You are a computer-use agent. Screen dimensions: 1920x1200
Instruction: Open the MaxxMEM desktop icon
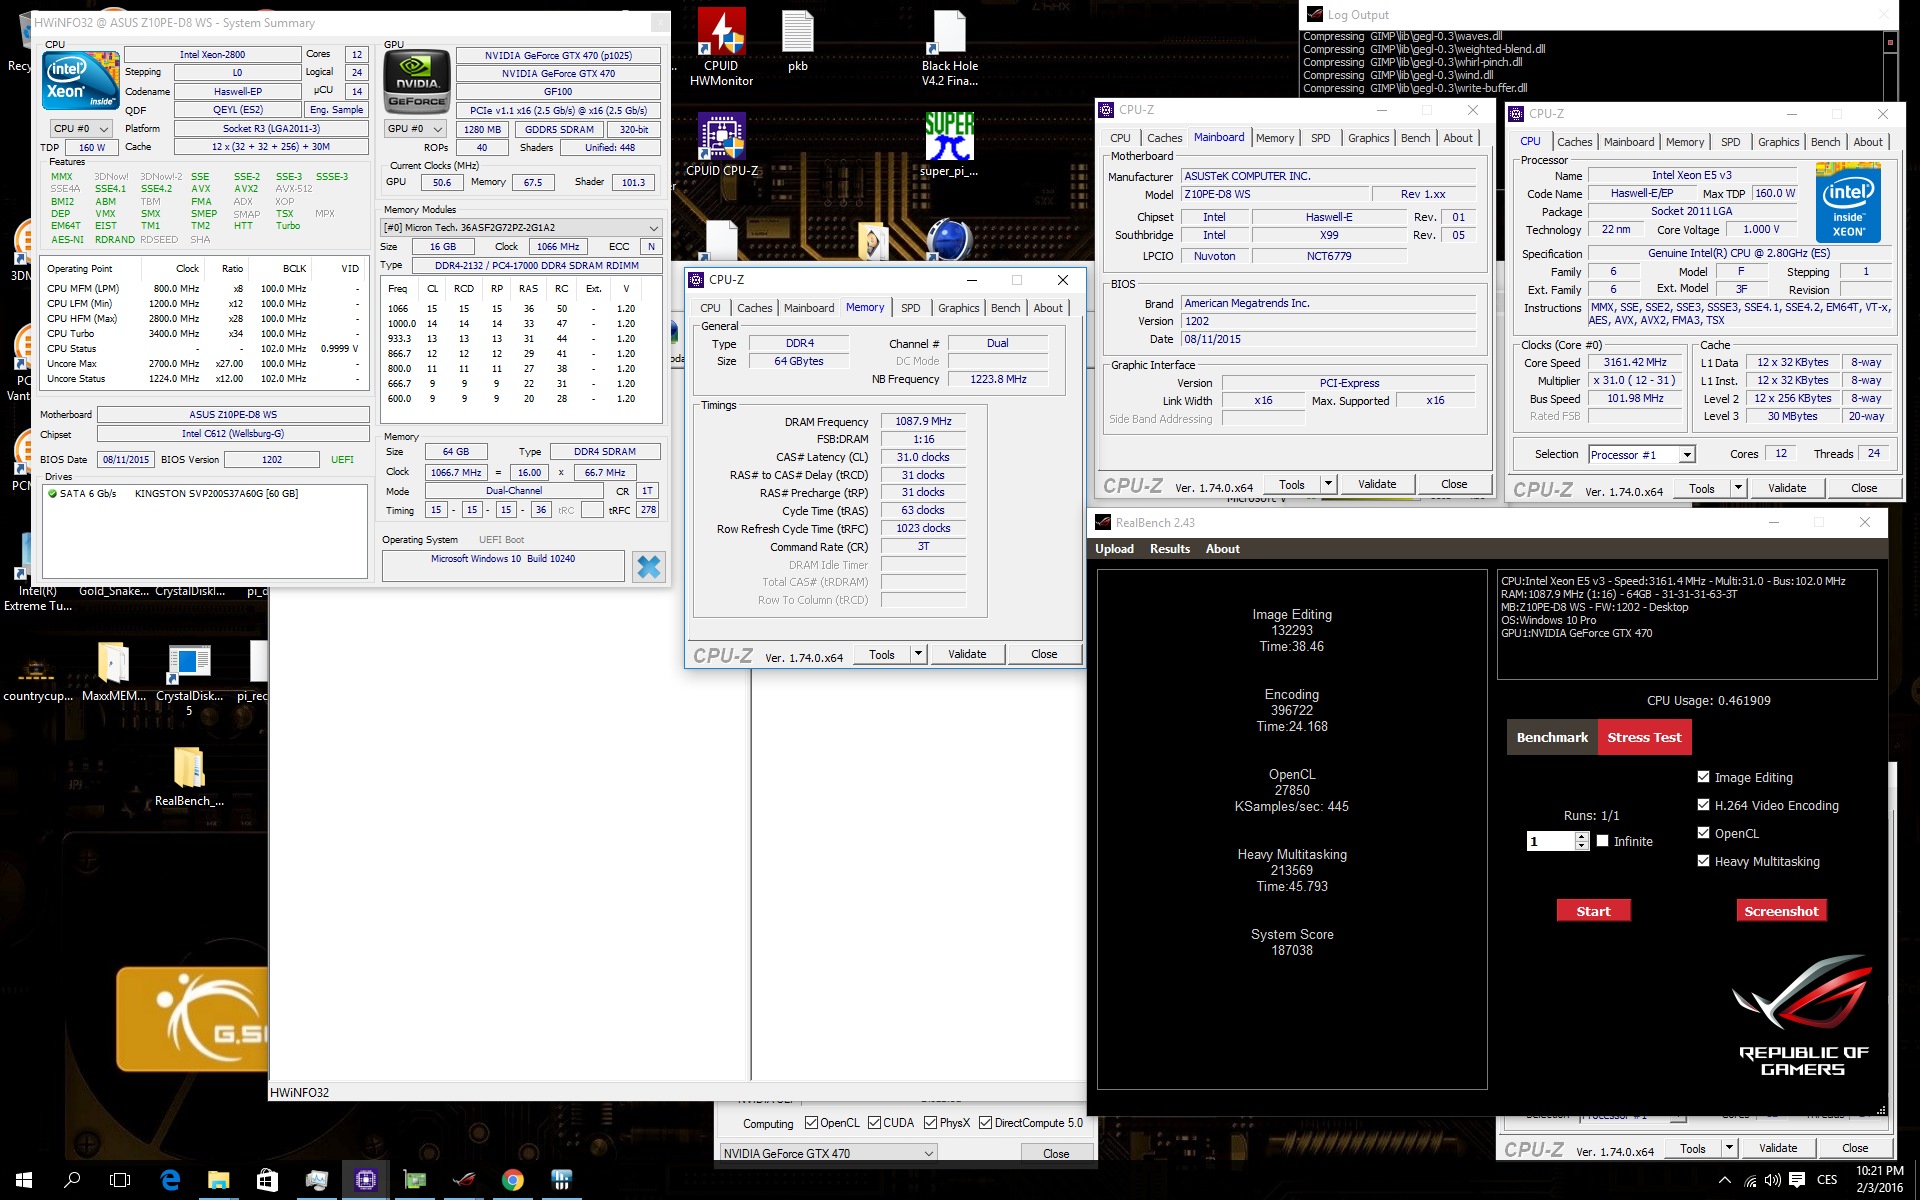pyautogui.click(x=113, y=671)
